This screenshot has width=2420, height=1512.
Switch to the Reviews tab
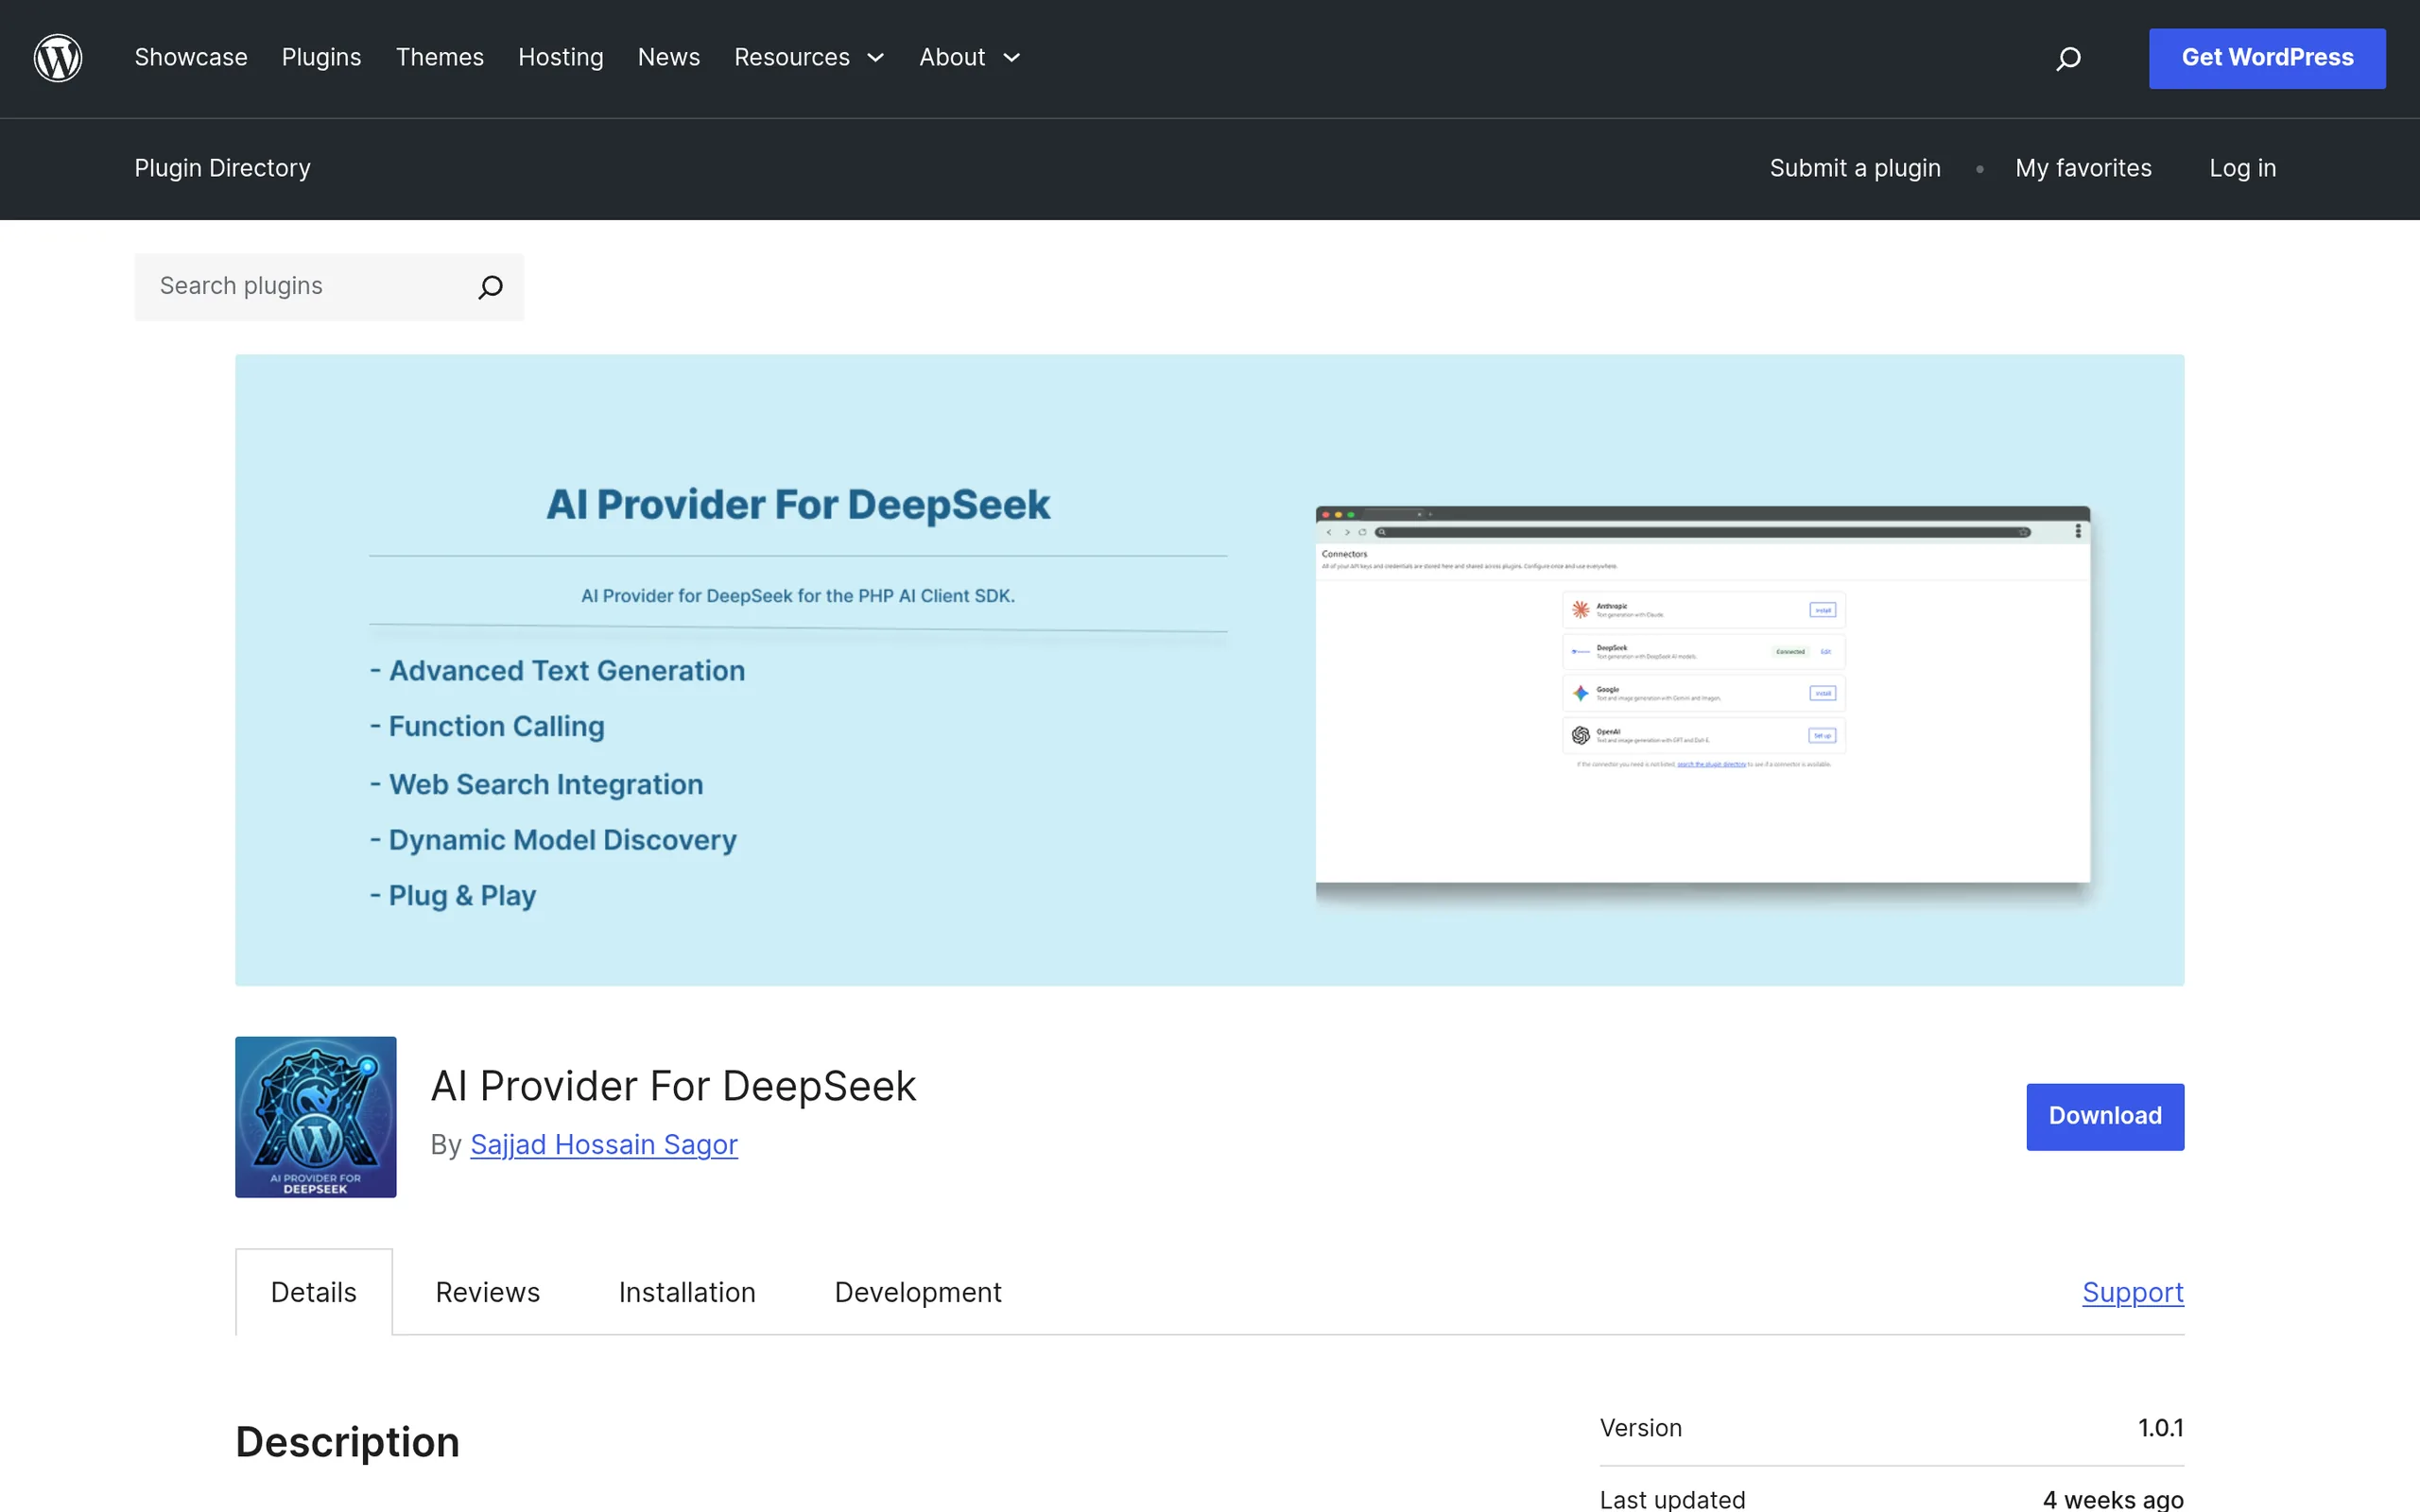pos(488,1292)
